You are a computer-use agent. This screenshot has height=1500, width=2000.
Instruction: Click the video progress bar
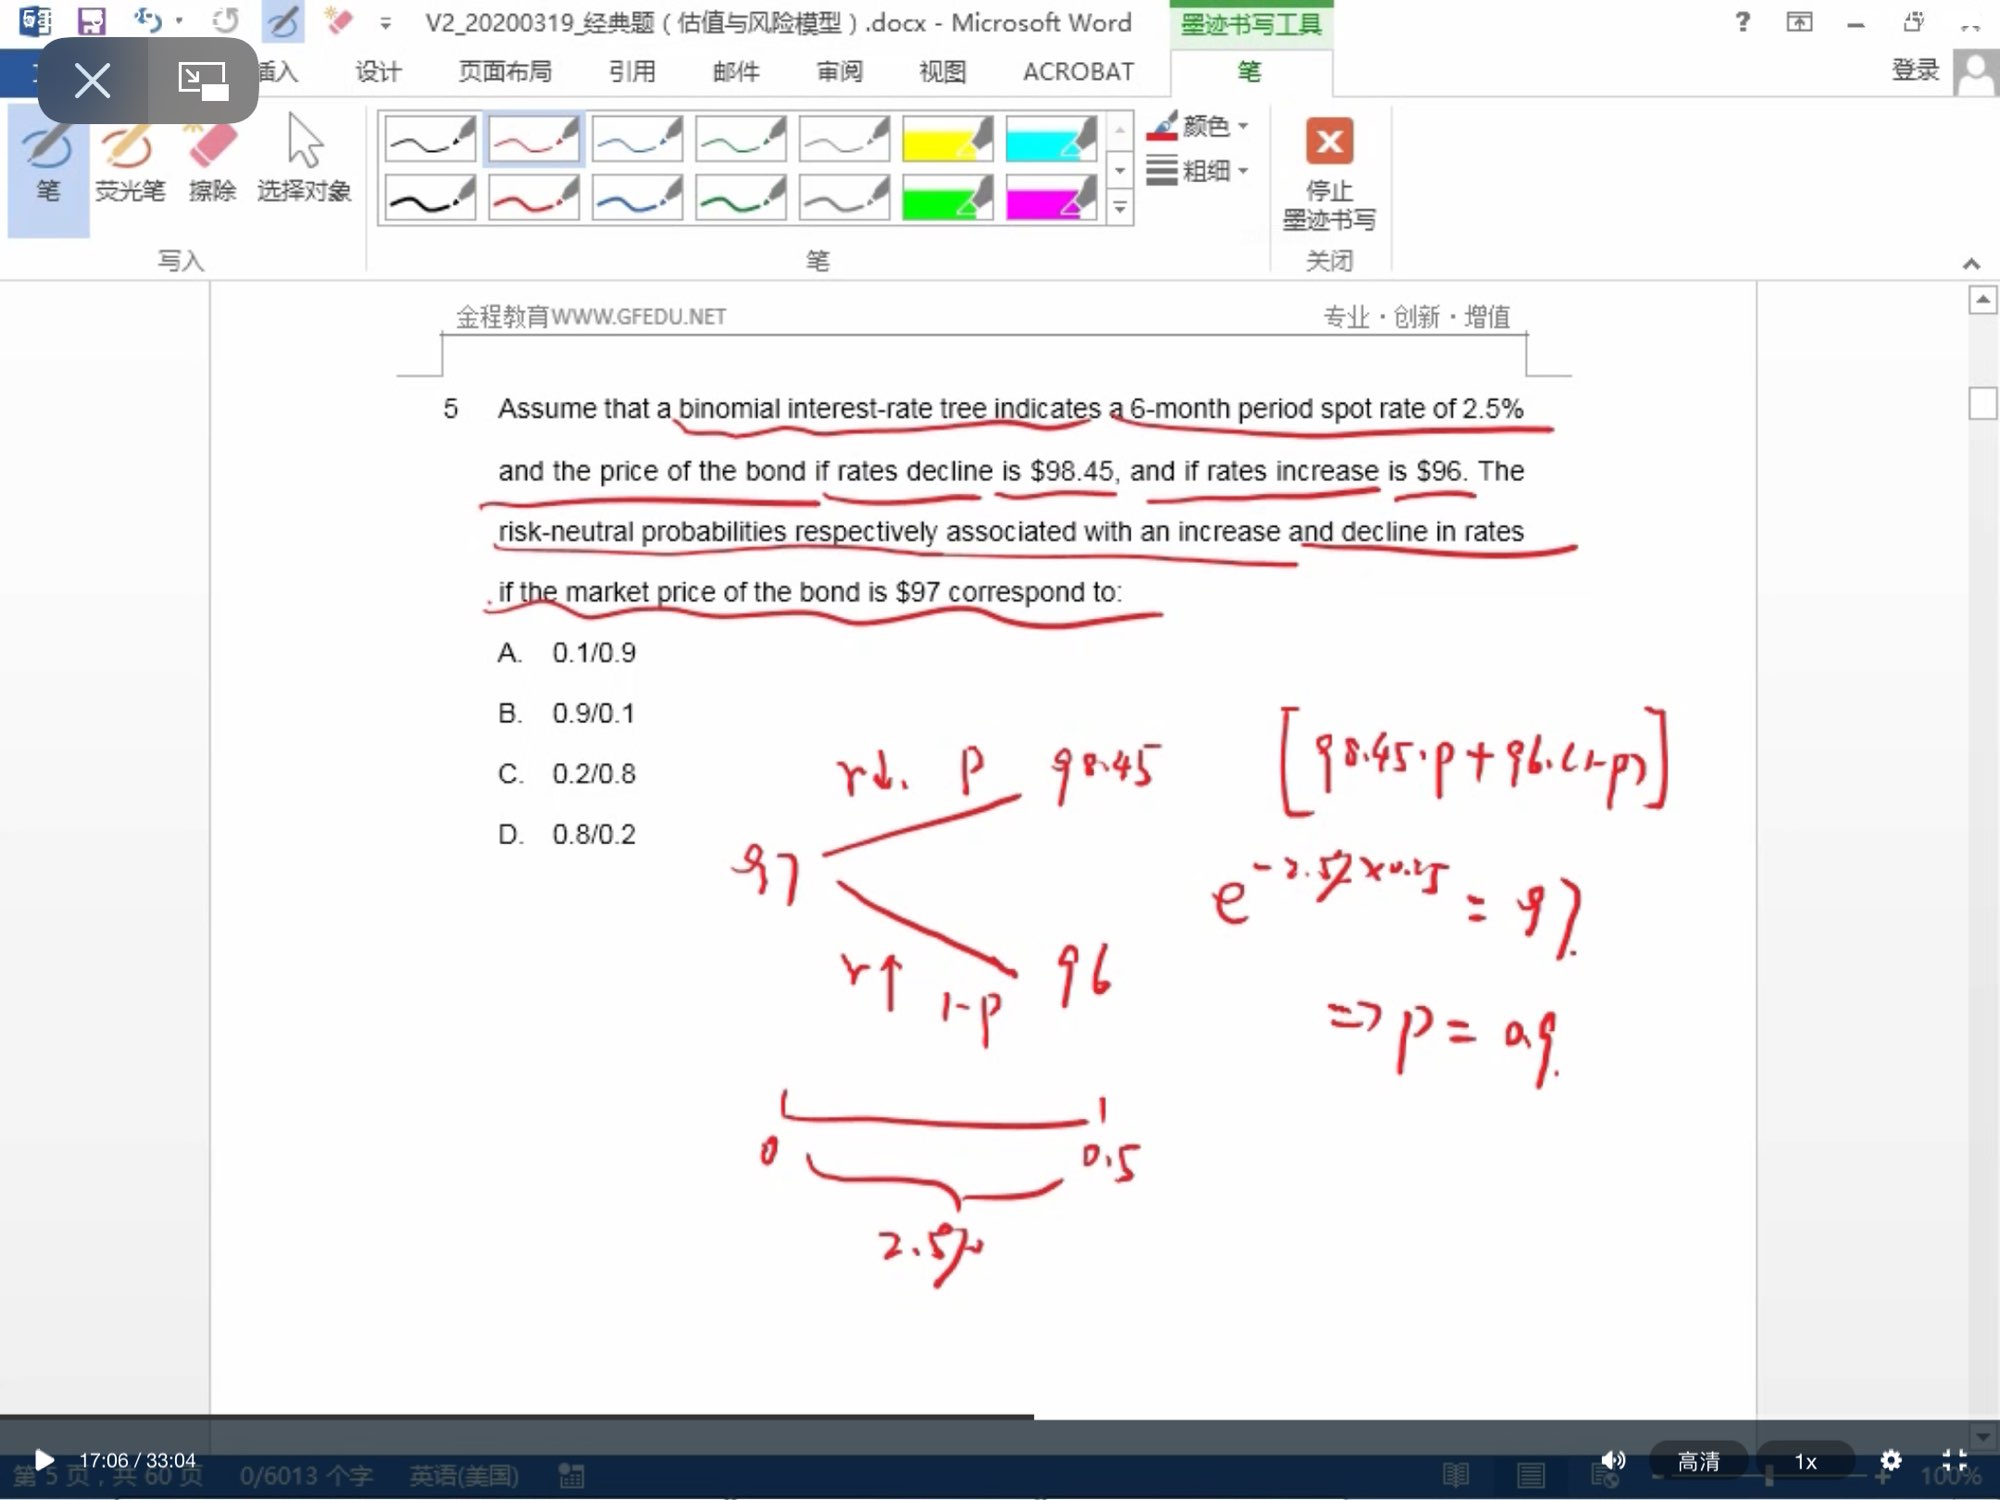click(x=1000, y=1417)
